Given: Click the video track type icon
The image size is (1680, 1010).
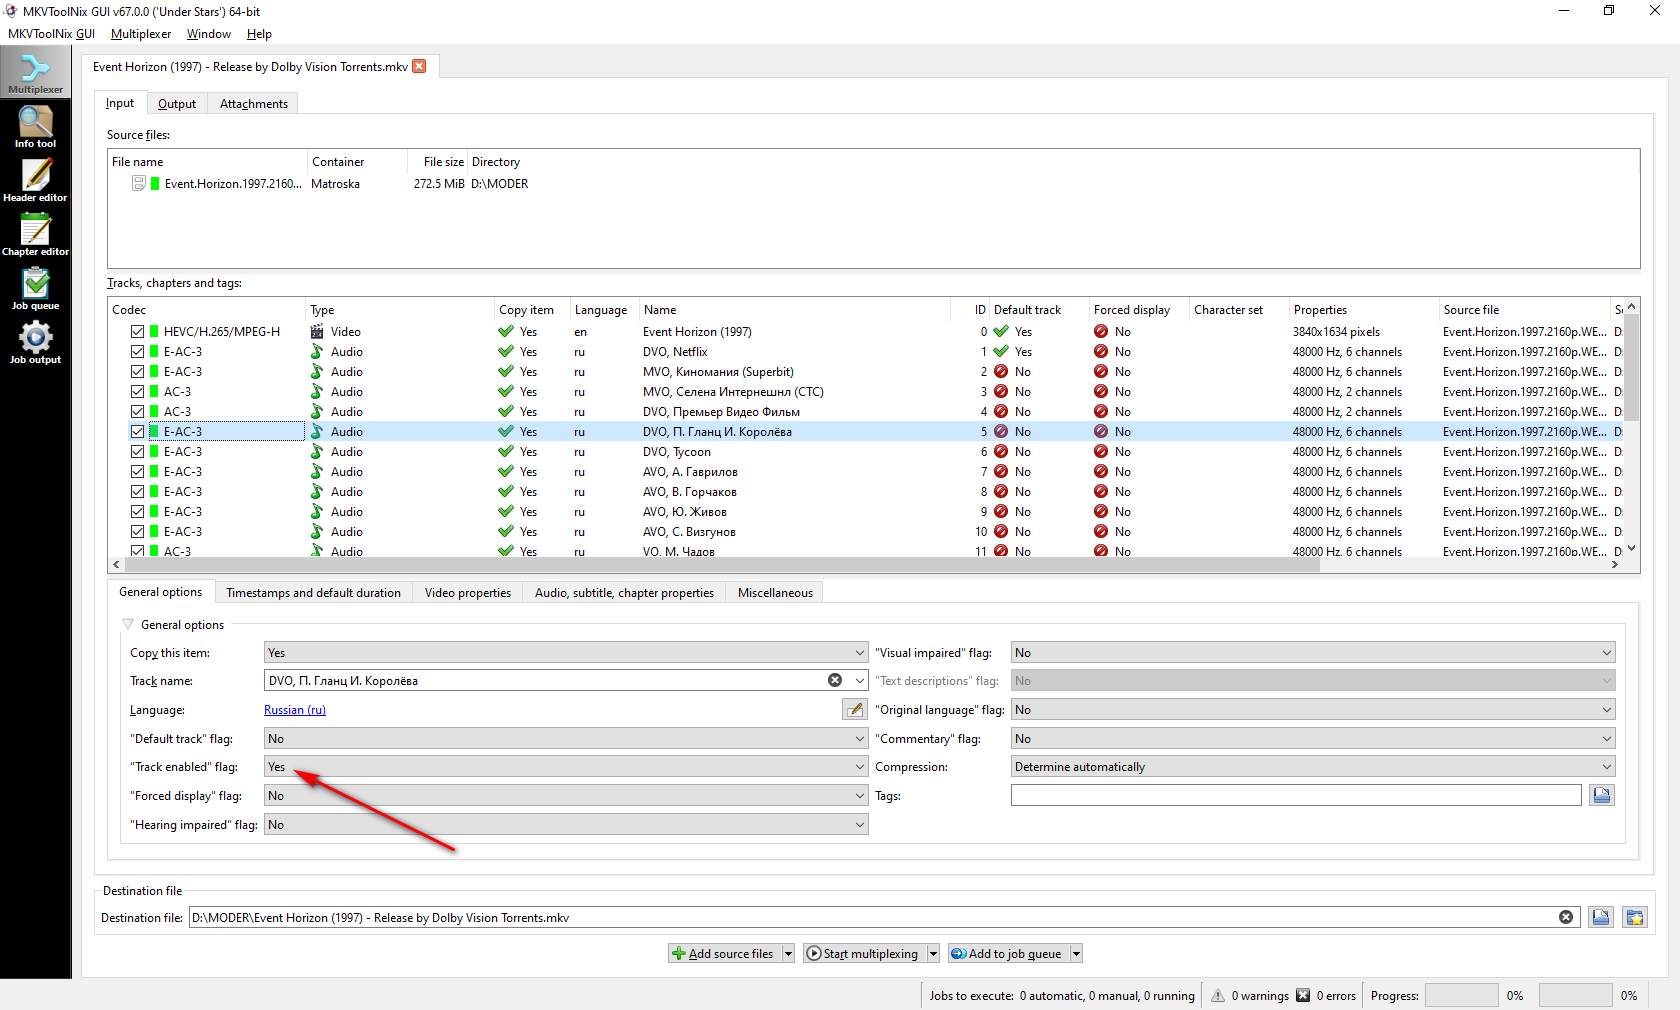Looking at the screenshot, I should point(317,331).
